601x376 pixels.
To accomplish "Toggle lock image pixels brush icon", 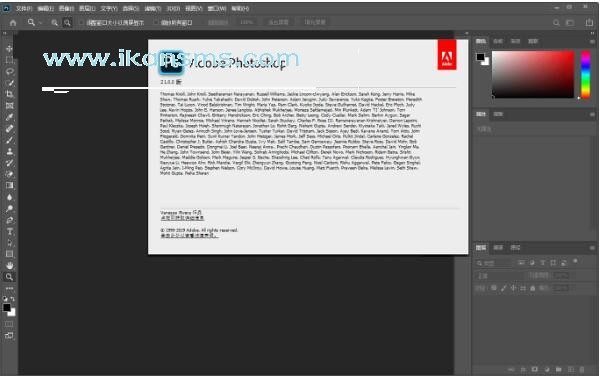I will click(x=504, y=288).
